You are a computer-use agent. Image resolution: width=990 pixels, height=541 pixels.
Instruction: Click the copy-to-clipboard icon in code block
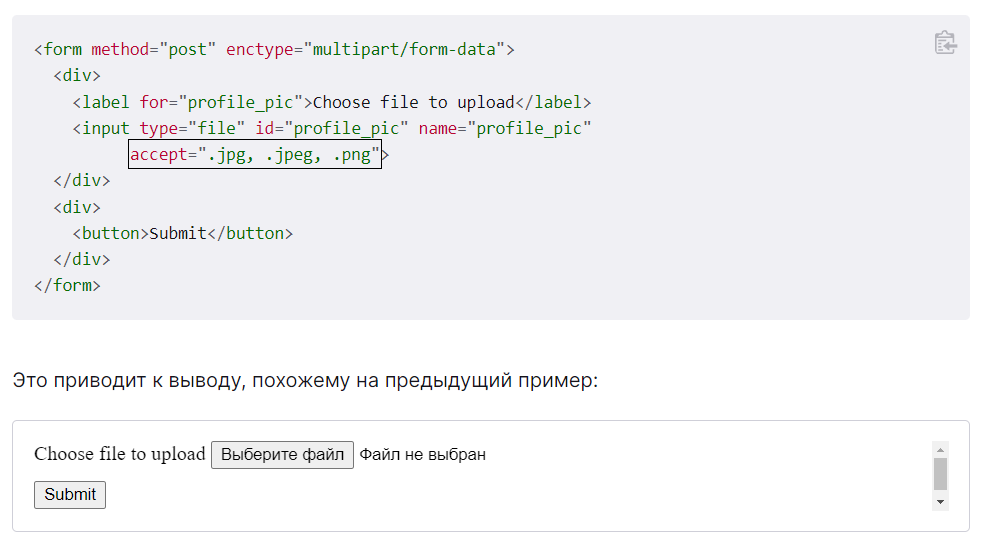pos(945,43)
